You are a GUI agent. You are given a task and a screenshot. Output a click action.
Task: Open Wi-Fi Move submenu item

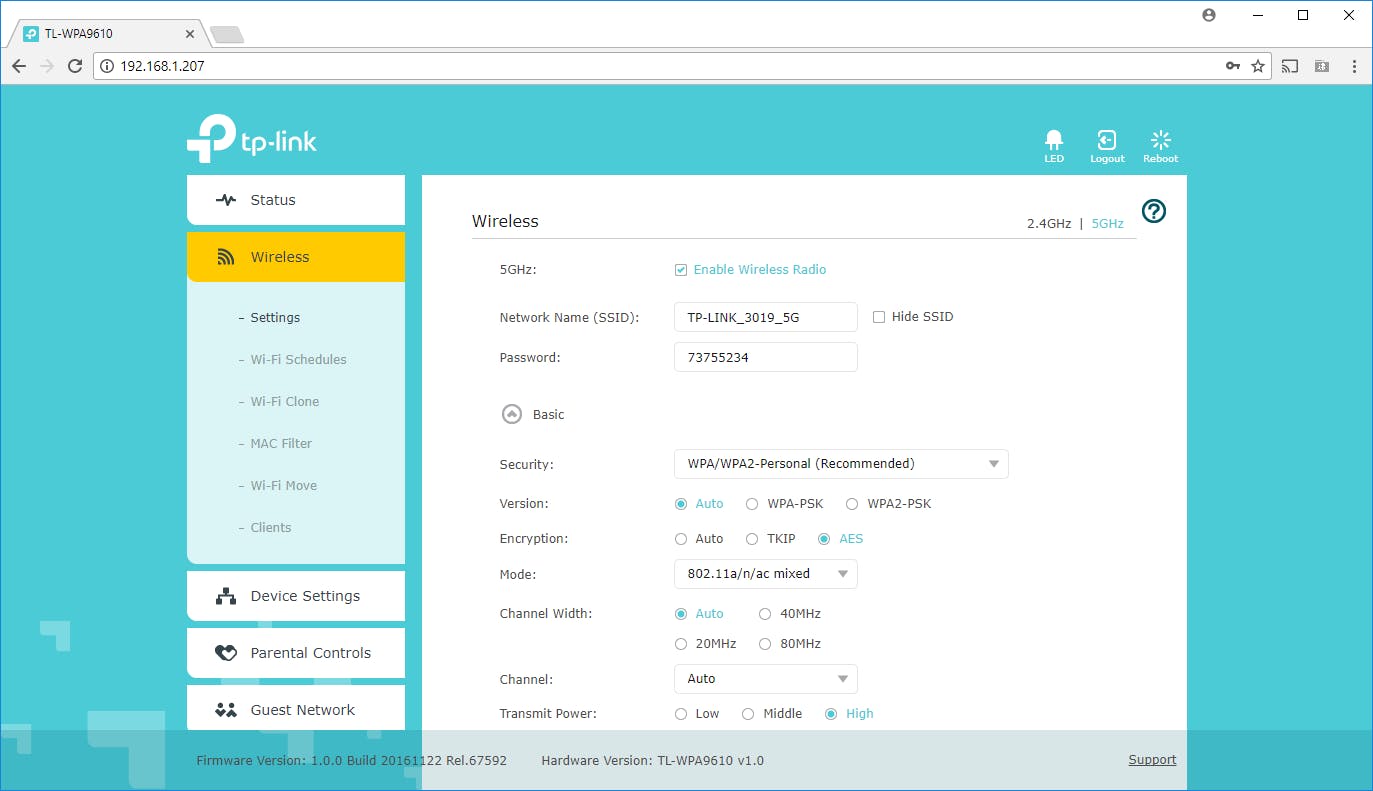pyautogui.click(x=284, y=486)
